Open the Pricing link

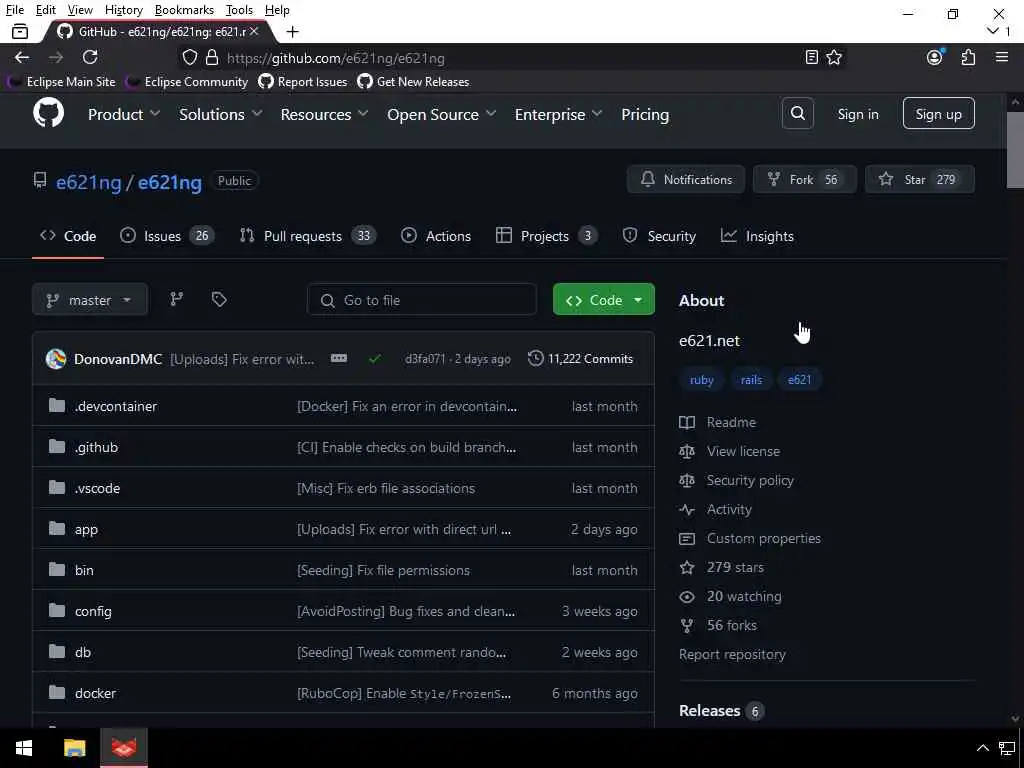(645, 114)
